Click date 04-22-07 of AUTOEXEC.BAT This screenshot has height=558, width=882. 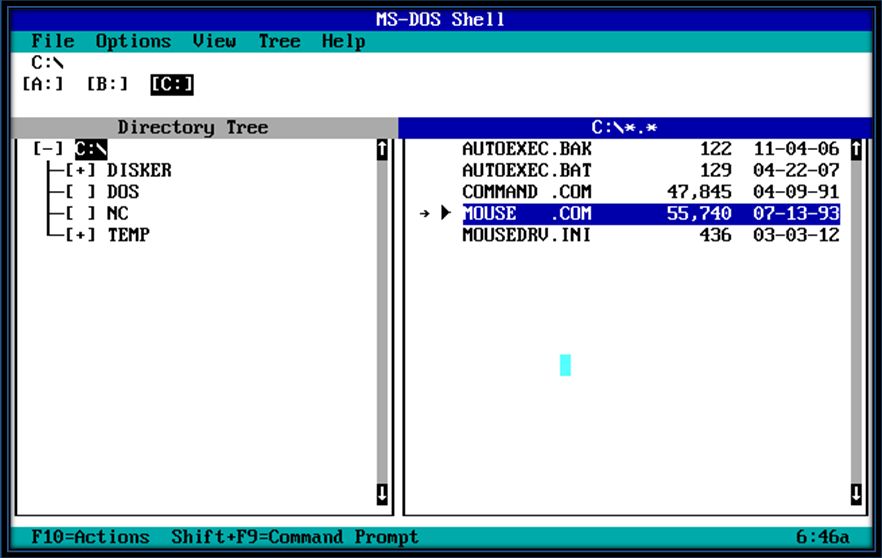[x=796, y=170]
